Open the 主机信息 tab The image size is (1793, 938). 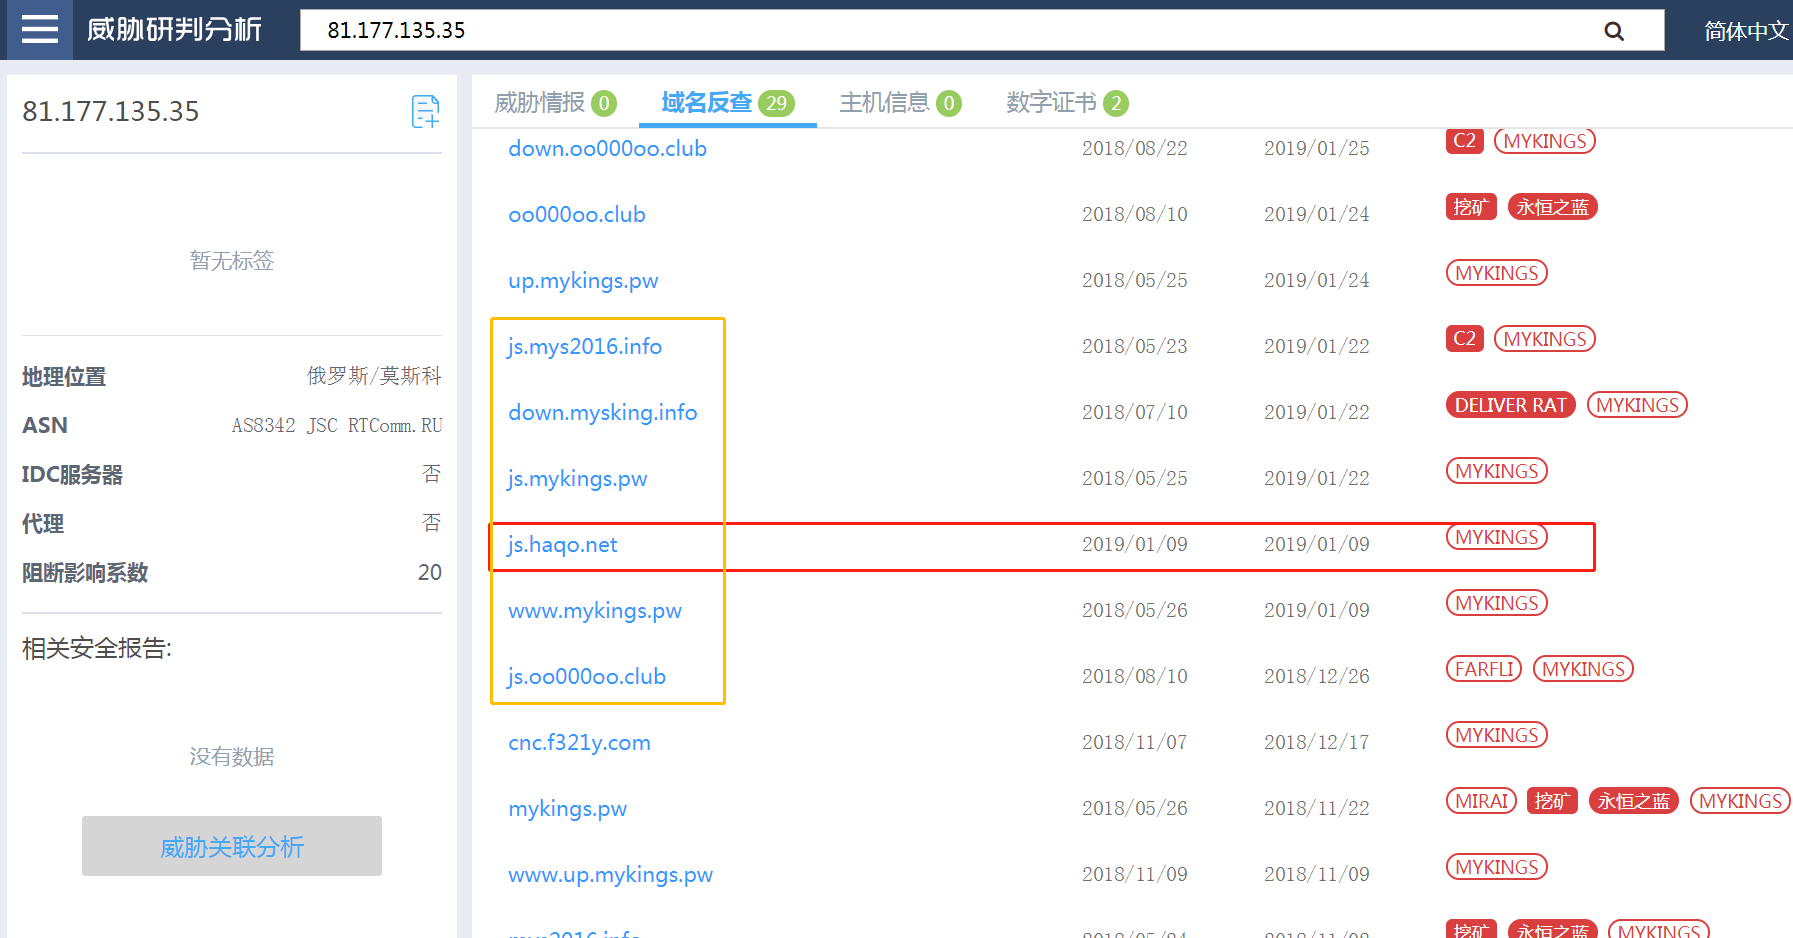click(x=899, y=103)
